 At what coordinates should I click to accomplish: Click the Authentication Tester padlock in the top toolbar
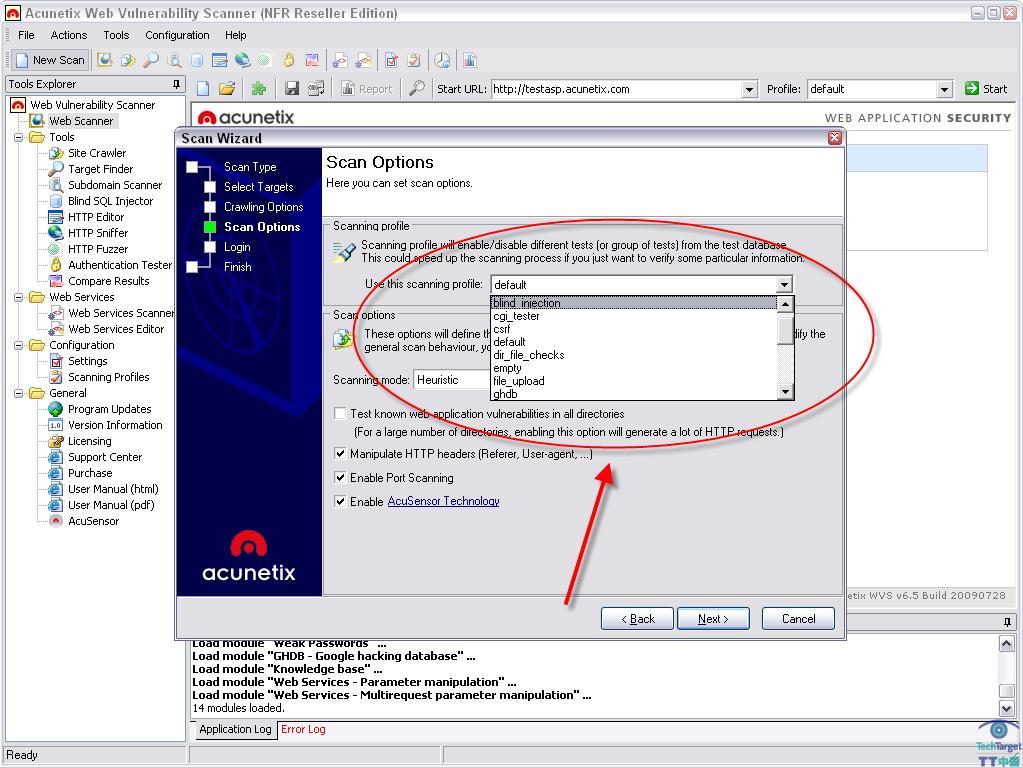point(289,61)
